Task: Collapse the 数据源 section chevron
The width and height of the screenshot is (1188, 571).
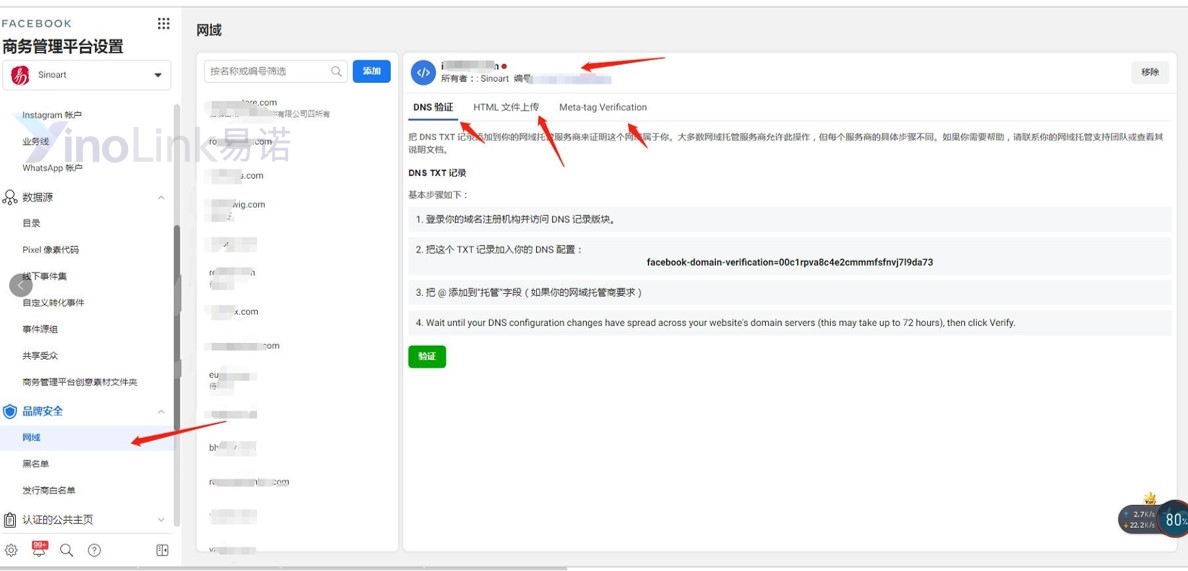Action: click(161, 198)
